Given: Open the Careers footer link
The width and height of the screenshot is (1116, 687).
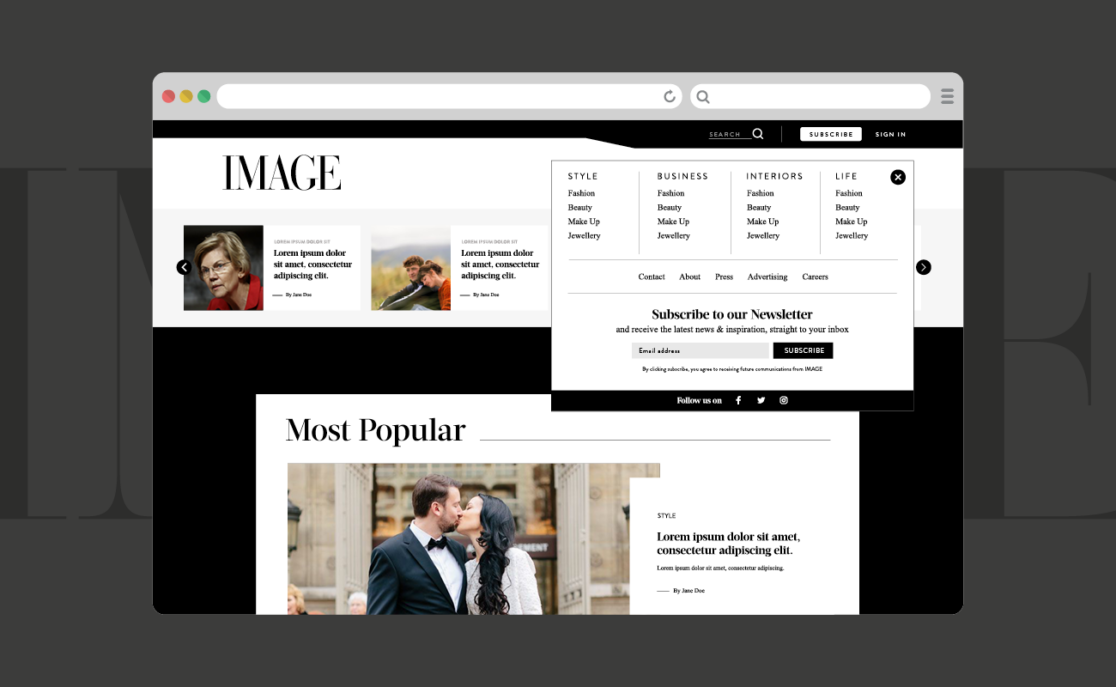Looking at the screenshot, I should [815, 277].
